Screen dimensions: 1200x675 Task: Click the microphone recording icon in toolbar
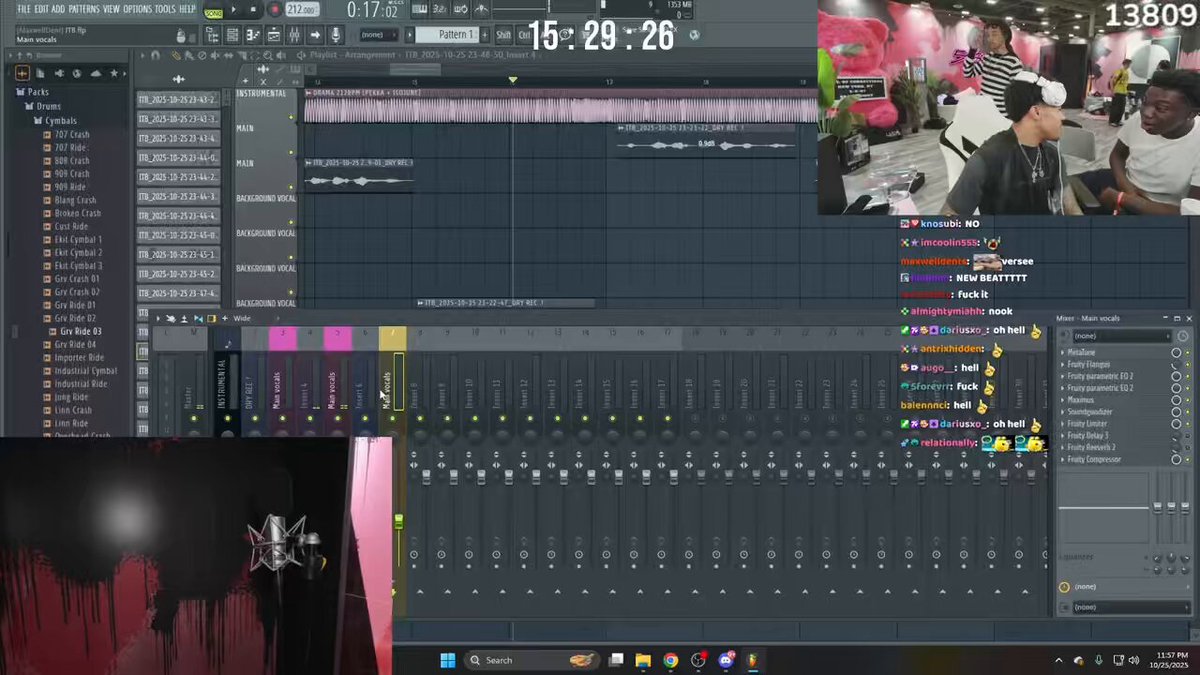(335, 35)
